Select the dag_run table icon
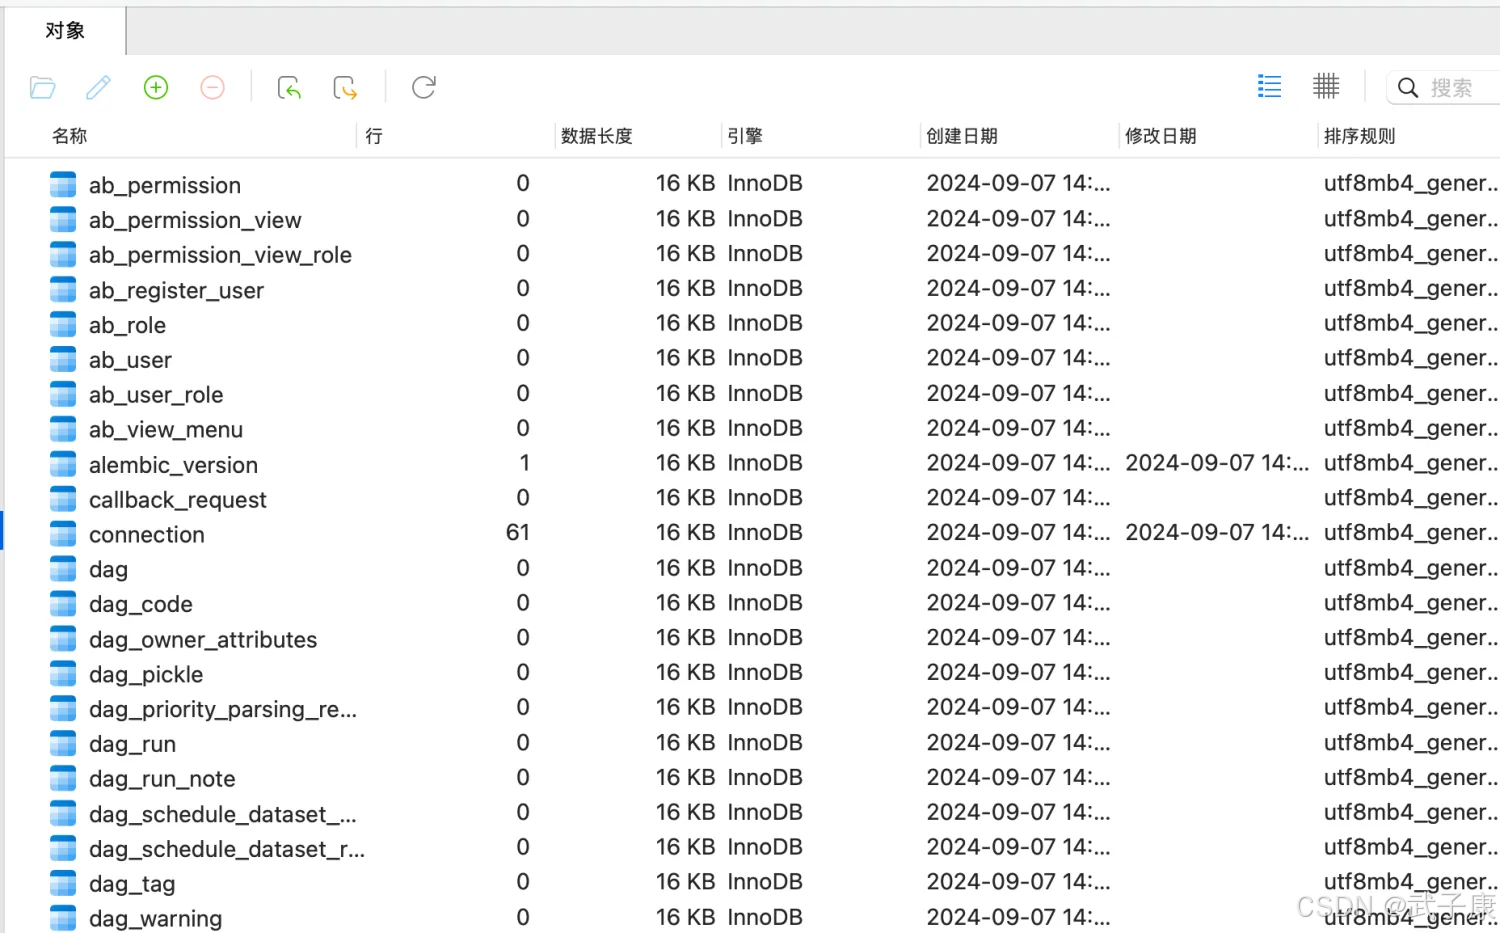 (63, 743)
